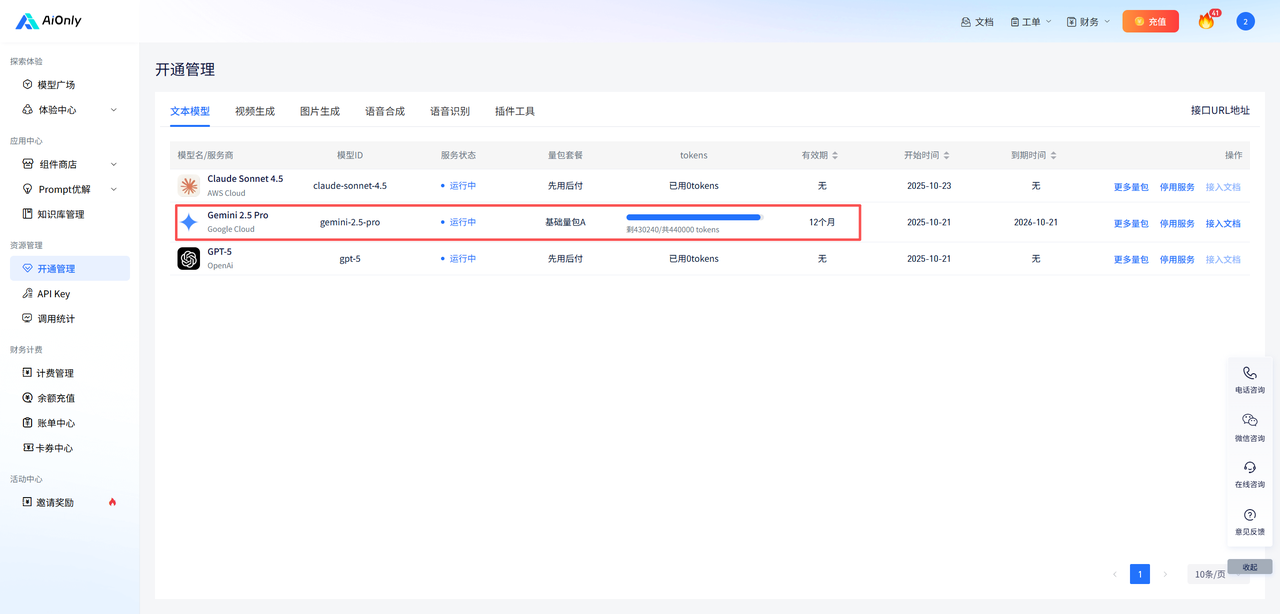Select page 1 in pagination
The height and width of the screenshot is (614, 1280).
1140,574
